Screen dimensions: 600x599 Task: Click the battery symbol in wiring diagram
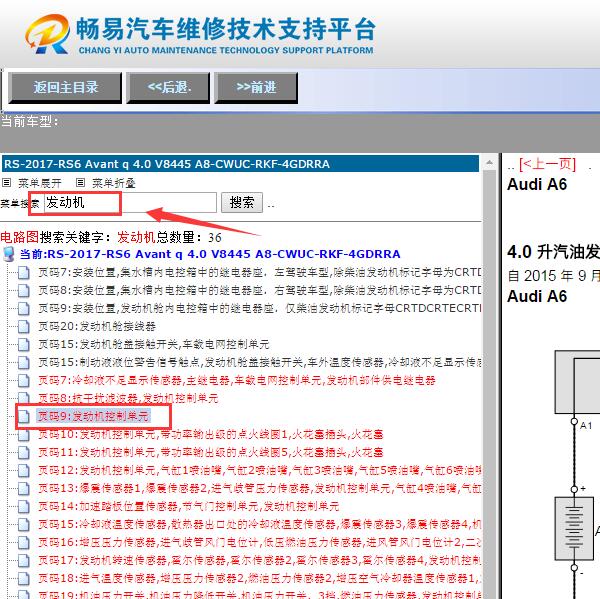(x=574, y=528)
